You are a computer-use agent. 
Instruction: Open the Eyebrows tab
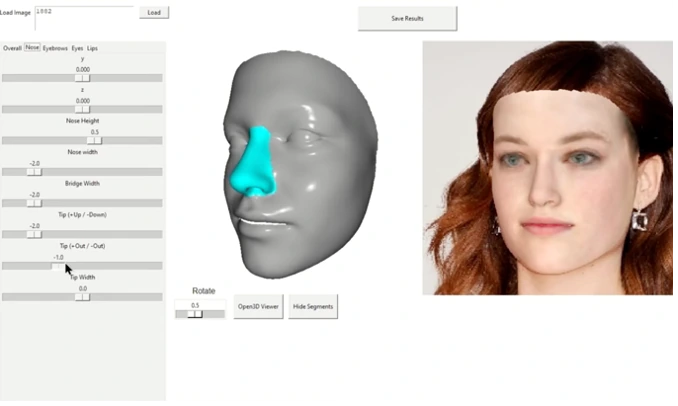click(x=55, y=48)
